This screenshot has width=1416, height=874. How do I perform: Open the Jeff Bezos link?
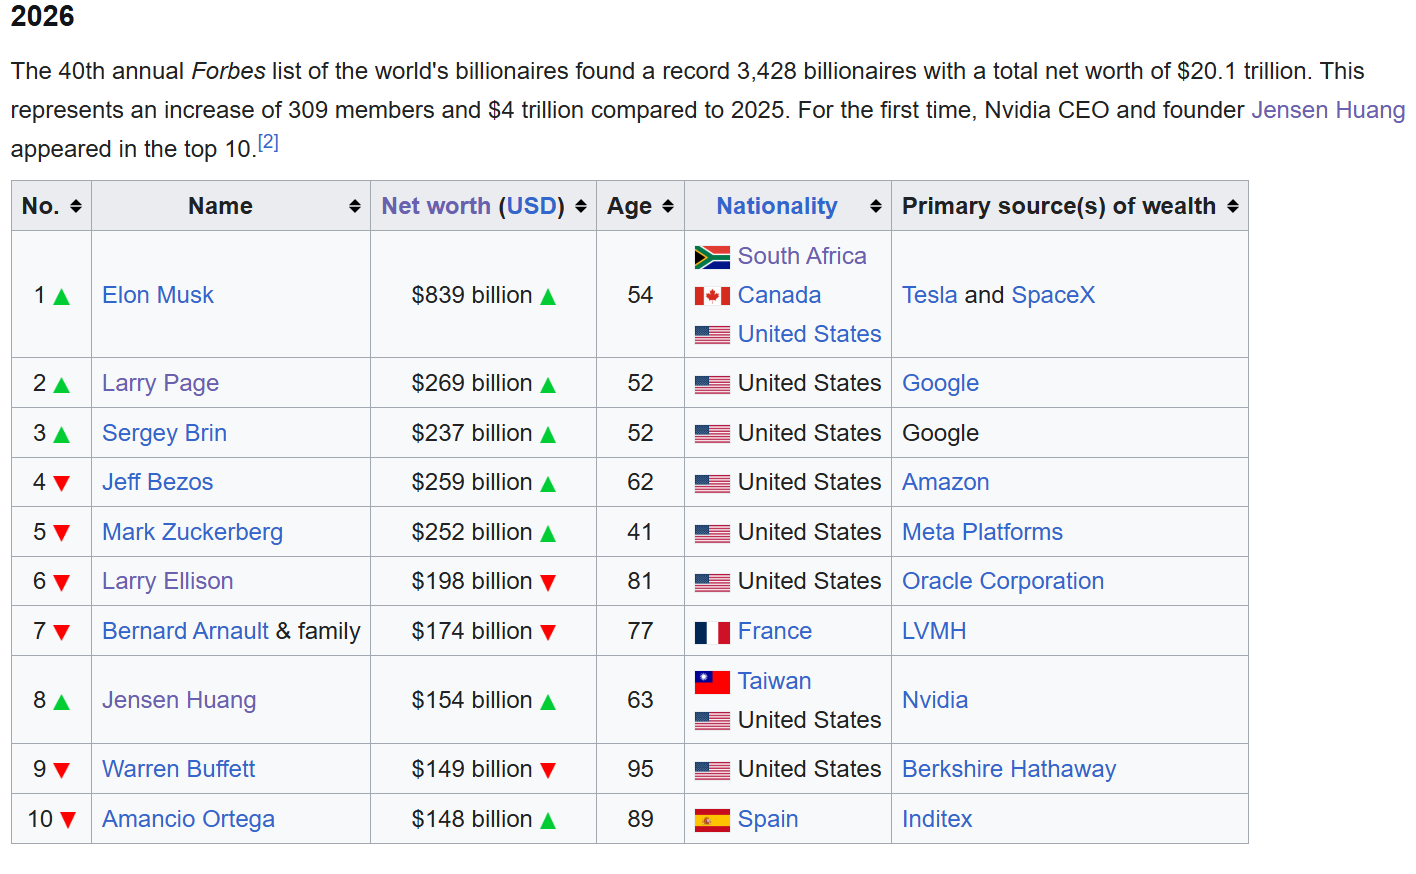(x=157, y=482)
